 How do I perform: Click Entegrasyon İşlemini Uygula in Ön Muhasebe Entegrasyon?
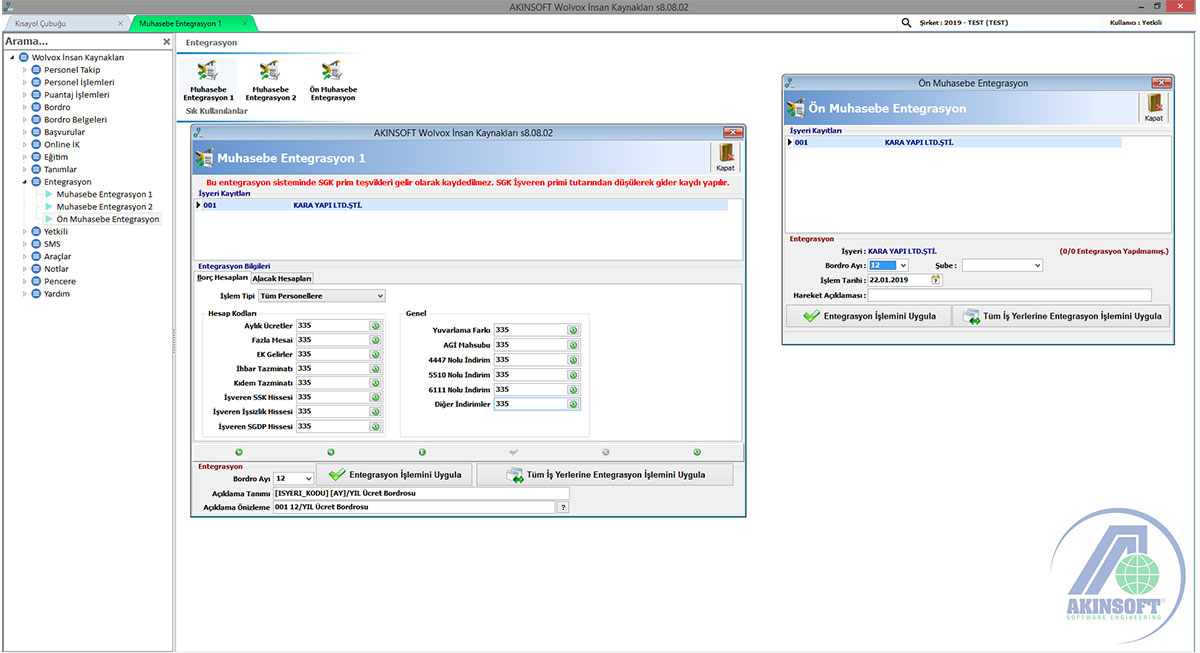pyautogui.click(x=868, y=316)
